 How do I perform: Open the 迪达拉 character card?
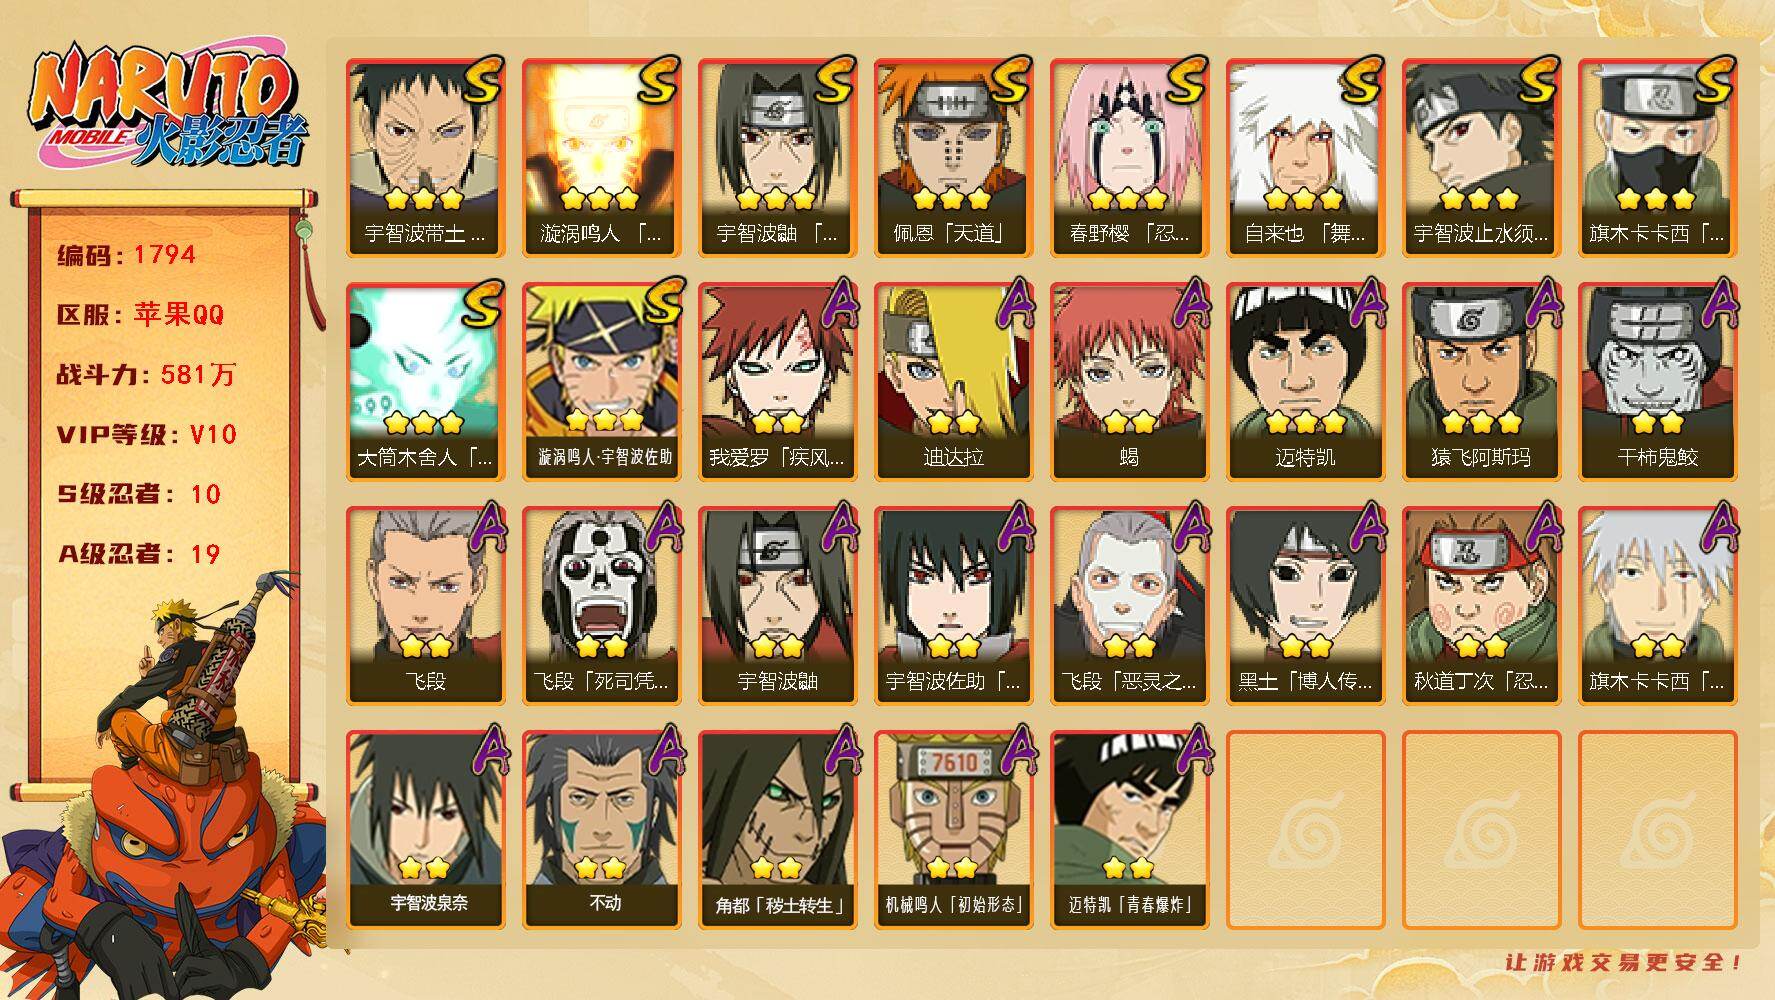click(953, 381)
